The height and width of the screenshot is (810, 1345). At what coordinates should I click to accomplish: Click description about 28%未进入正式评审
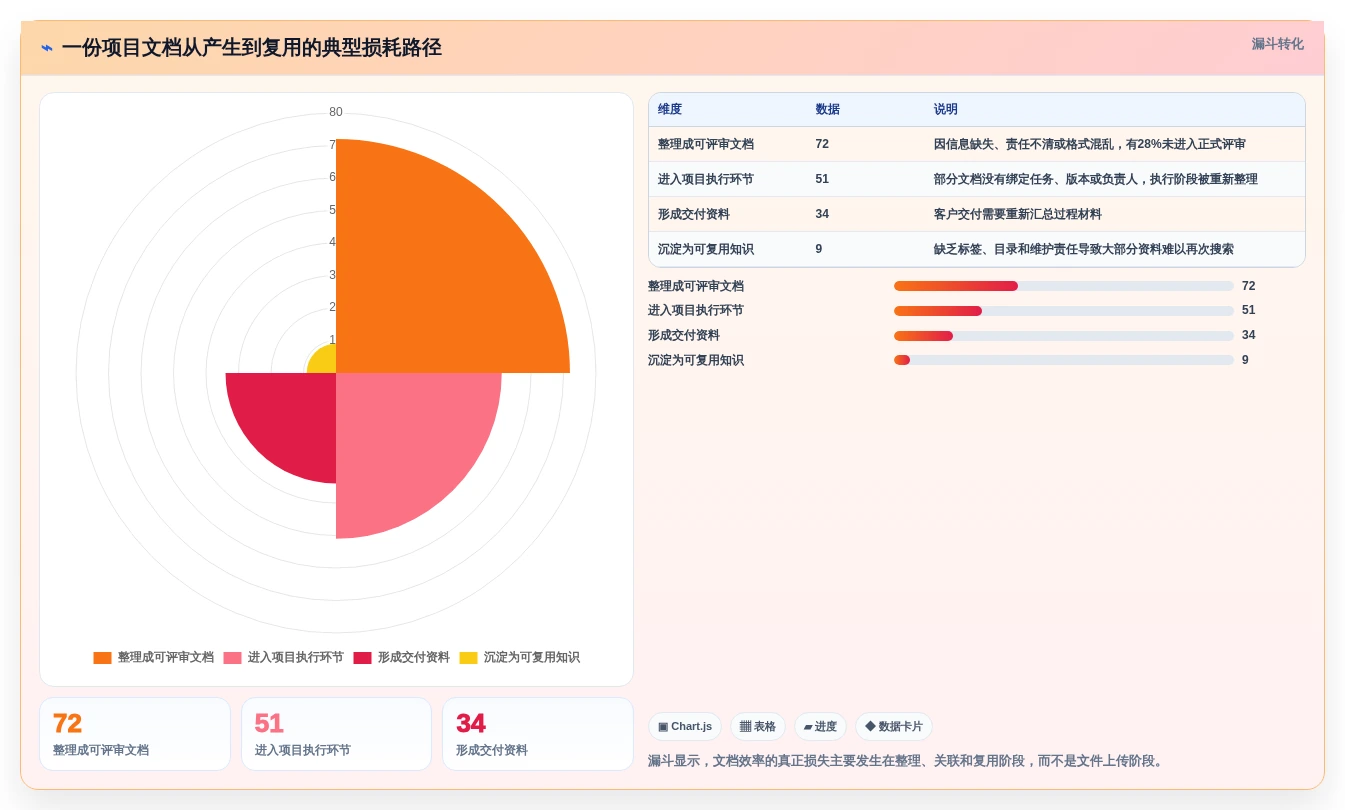click(x=1090, y=144)
